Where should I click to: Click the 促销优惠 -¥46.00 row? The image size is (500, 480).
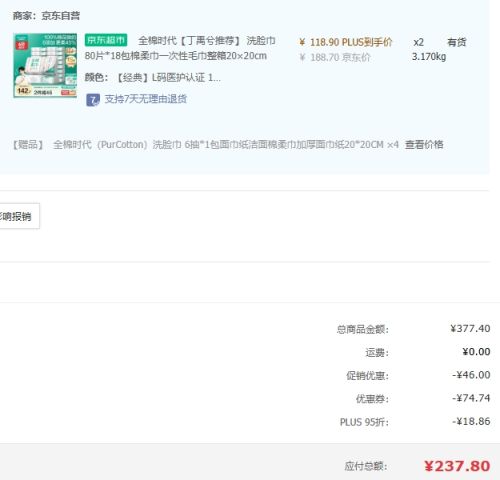[x=418, y=375]
